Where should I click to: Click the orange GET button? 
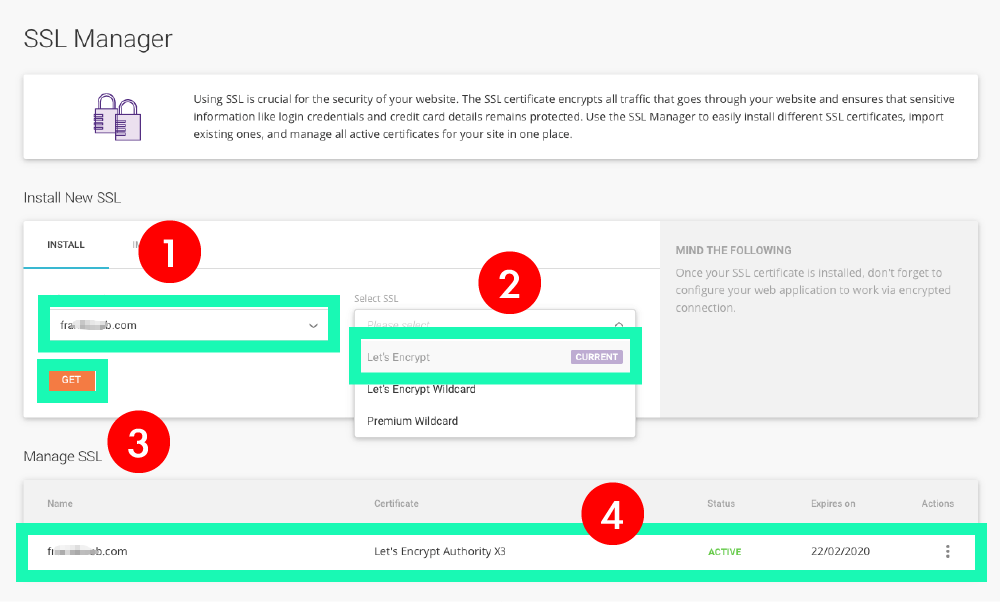[72, 380]
